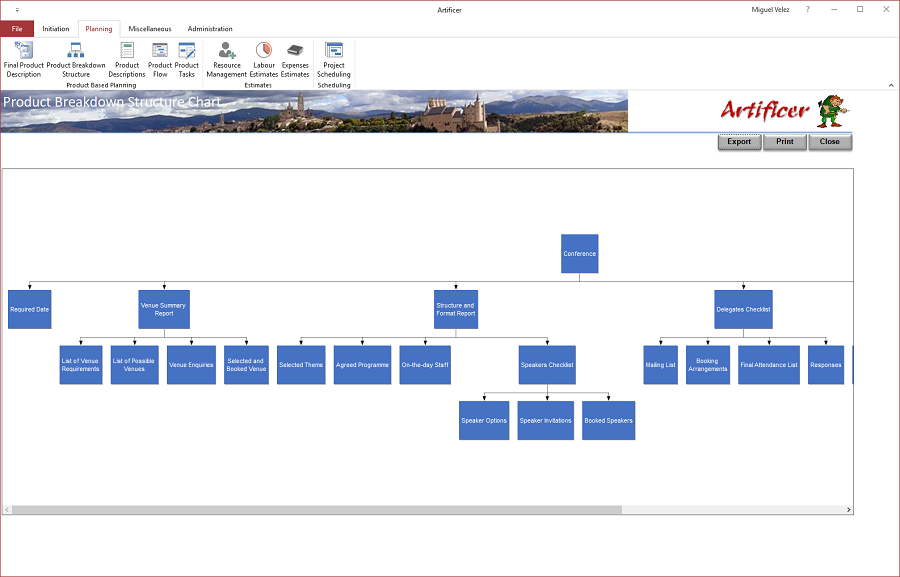Switch to the Administration tab
The height and width of the screenshot is (577, 900).
click(x=210, y=29)
